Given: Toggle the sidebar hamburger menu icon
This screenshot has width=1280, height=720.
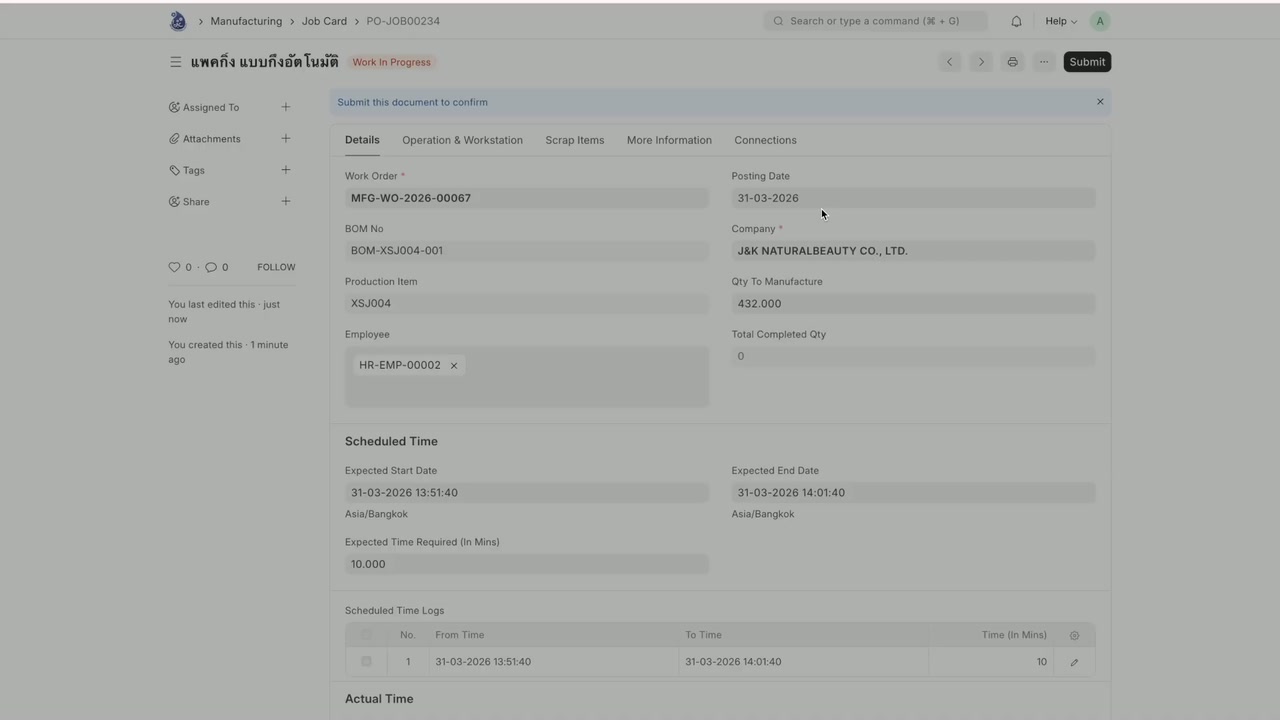Looking at the screenshot, I should pos(175,62).
